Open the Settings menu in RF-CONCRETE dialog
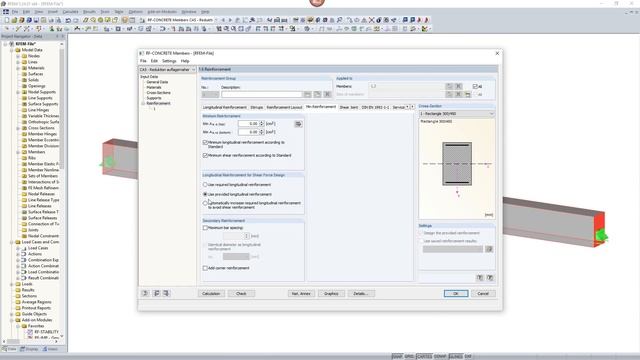 pos(169,61)
